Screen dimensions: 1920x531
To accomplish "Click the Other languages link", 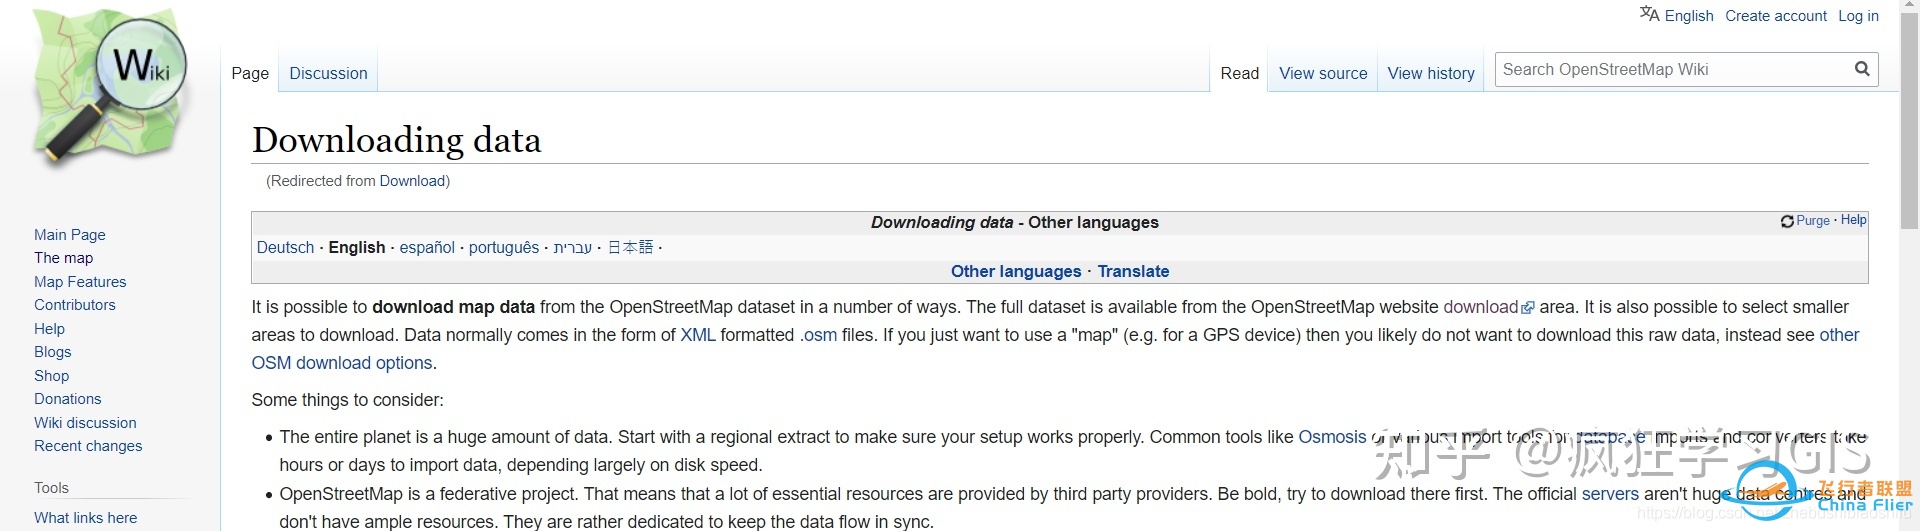I will [1015, 271].
